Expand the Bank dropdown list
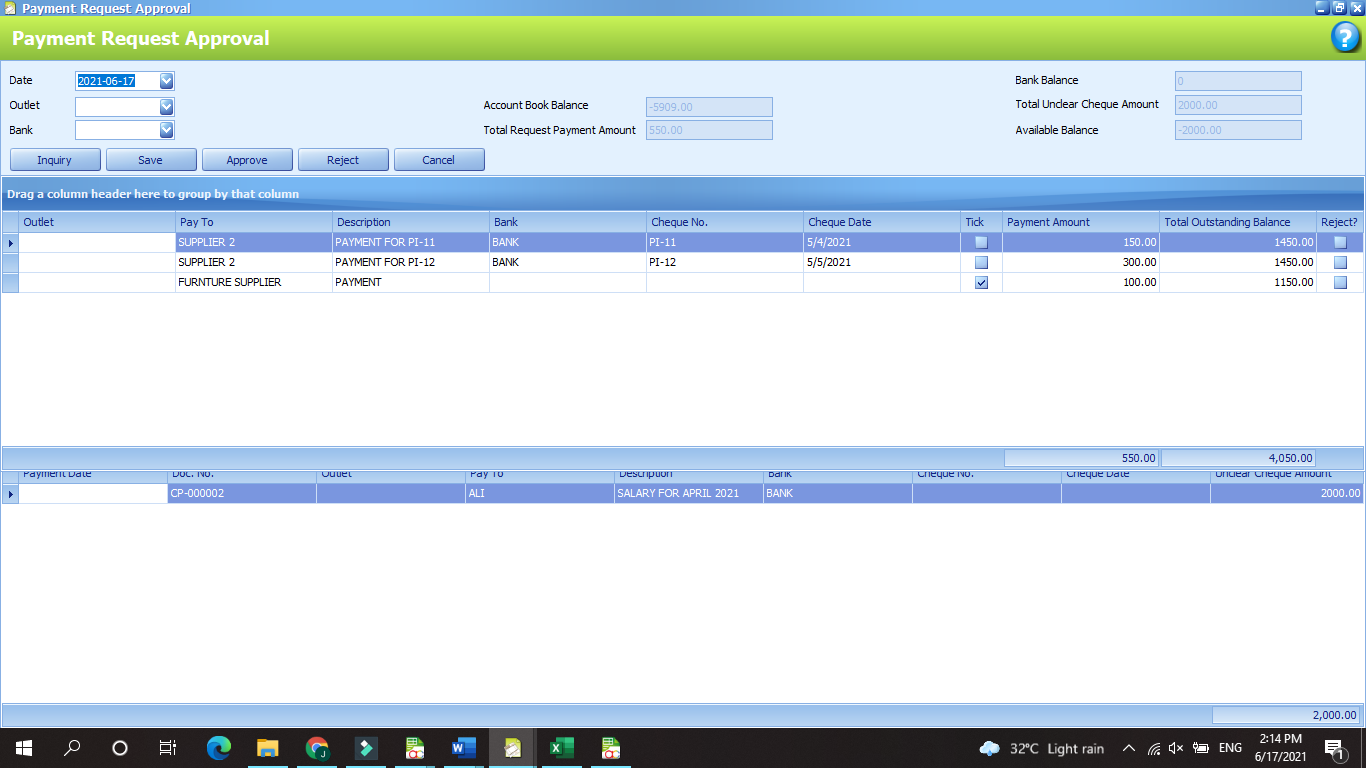This screenshot has width=1366, height=768. point(166,130)
